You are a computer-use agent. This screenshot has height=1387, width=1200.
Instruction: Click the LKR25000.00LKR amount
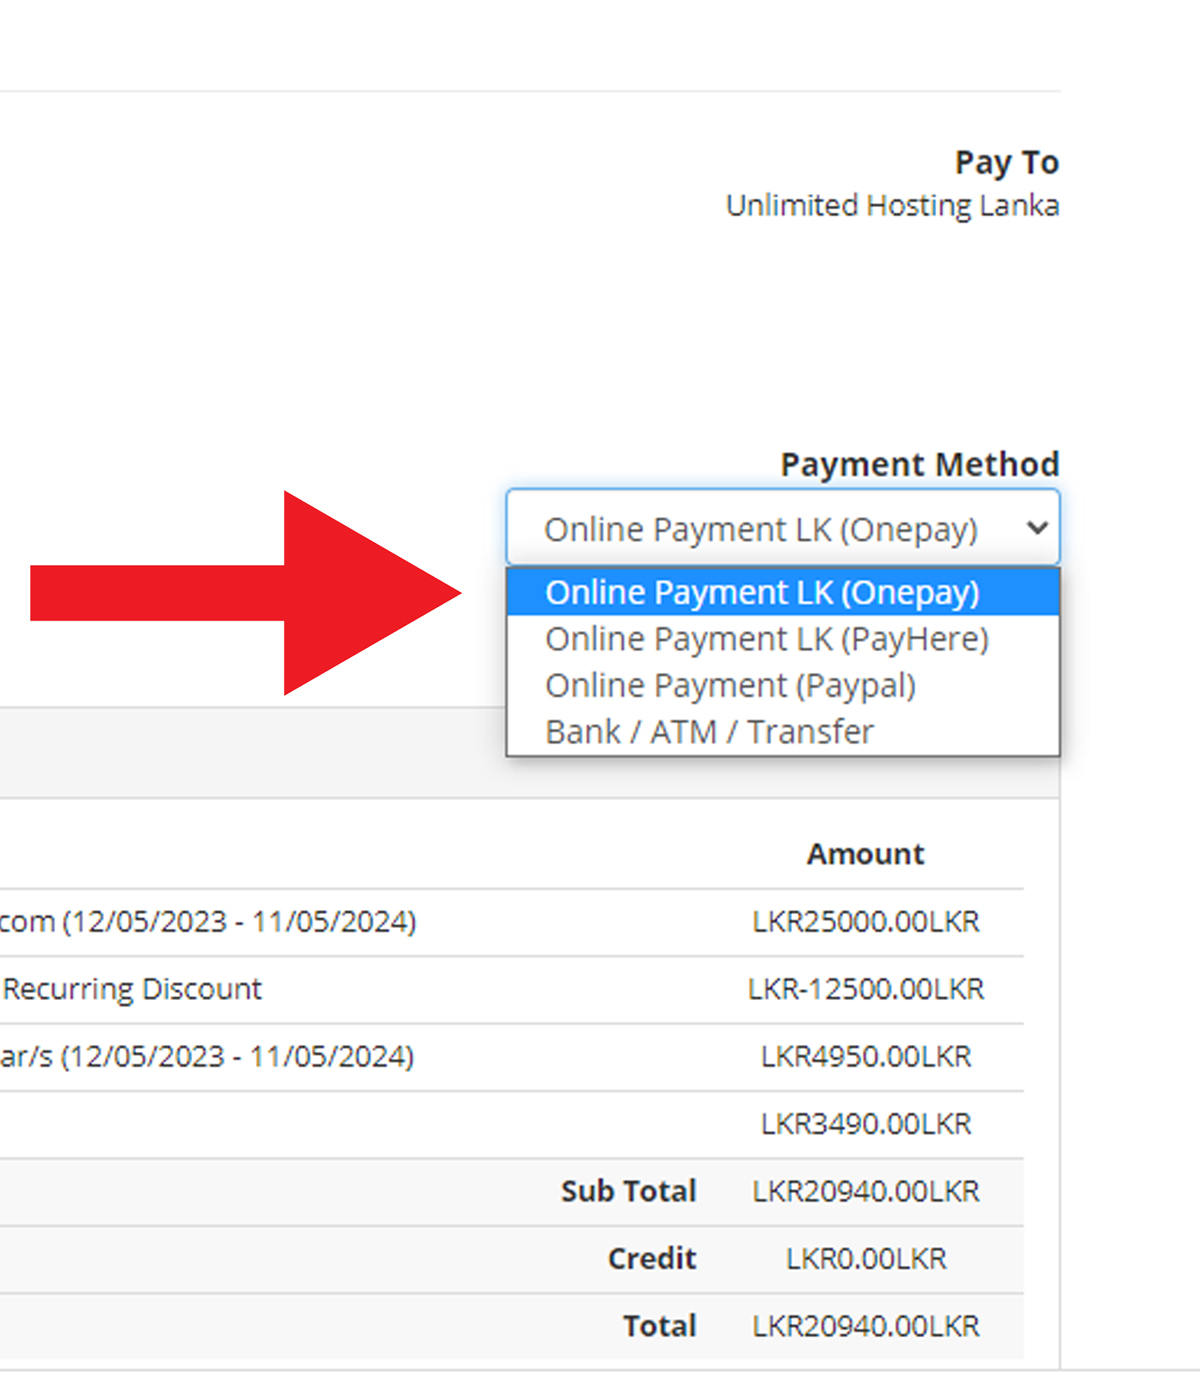[866, 921]
